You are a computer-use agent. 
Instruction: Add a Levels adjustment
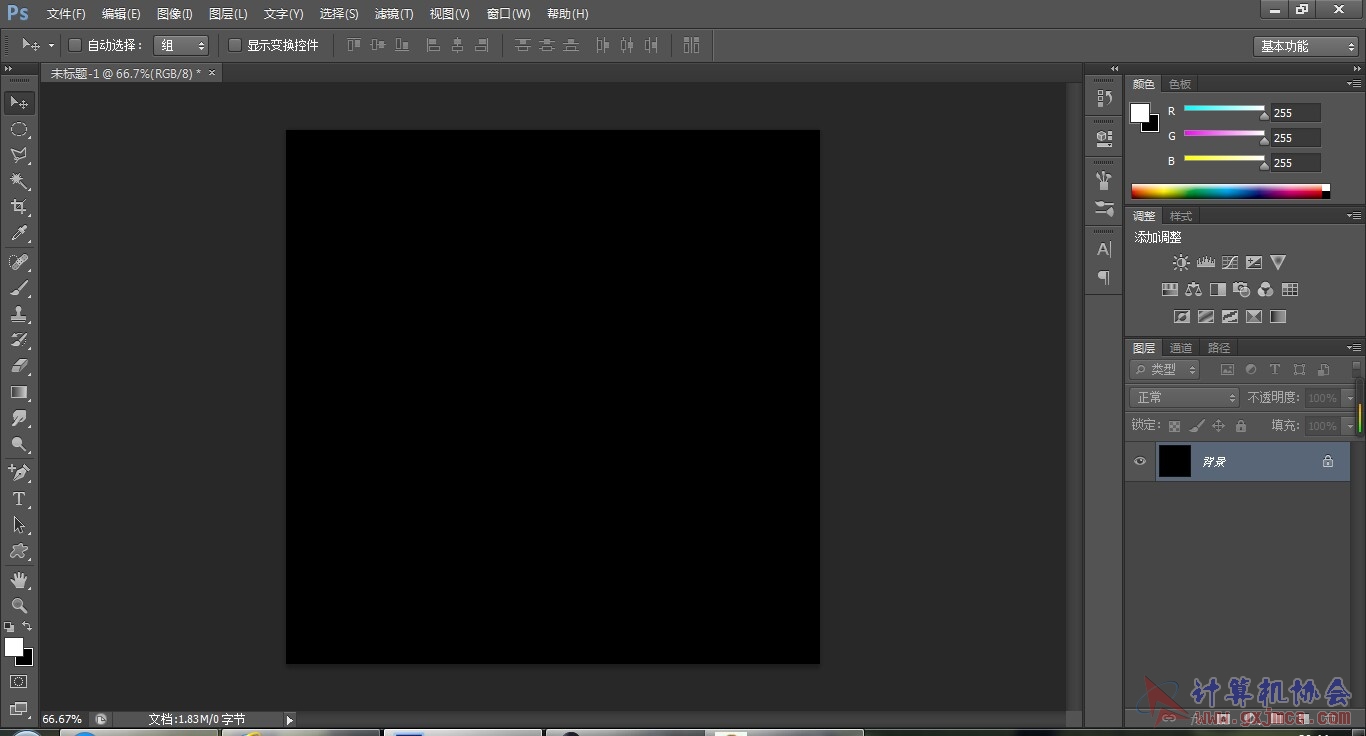click(1205, 262)
